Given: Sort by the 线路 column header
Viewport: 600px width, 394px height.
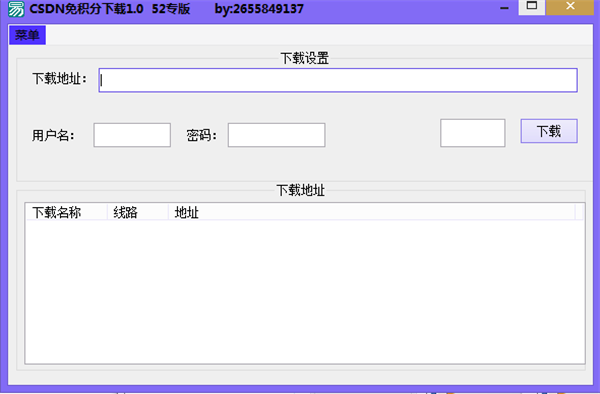Looking at the screenshot, I should (138, 212).
